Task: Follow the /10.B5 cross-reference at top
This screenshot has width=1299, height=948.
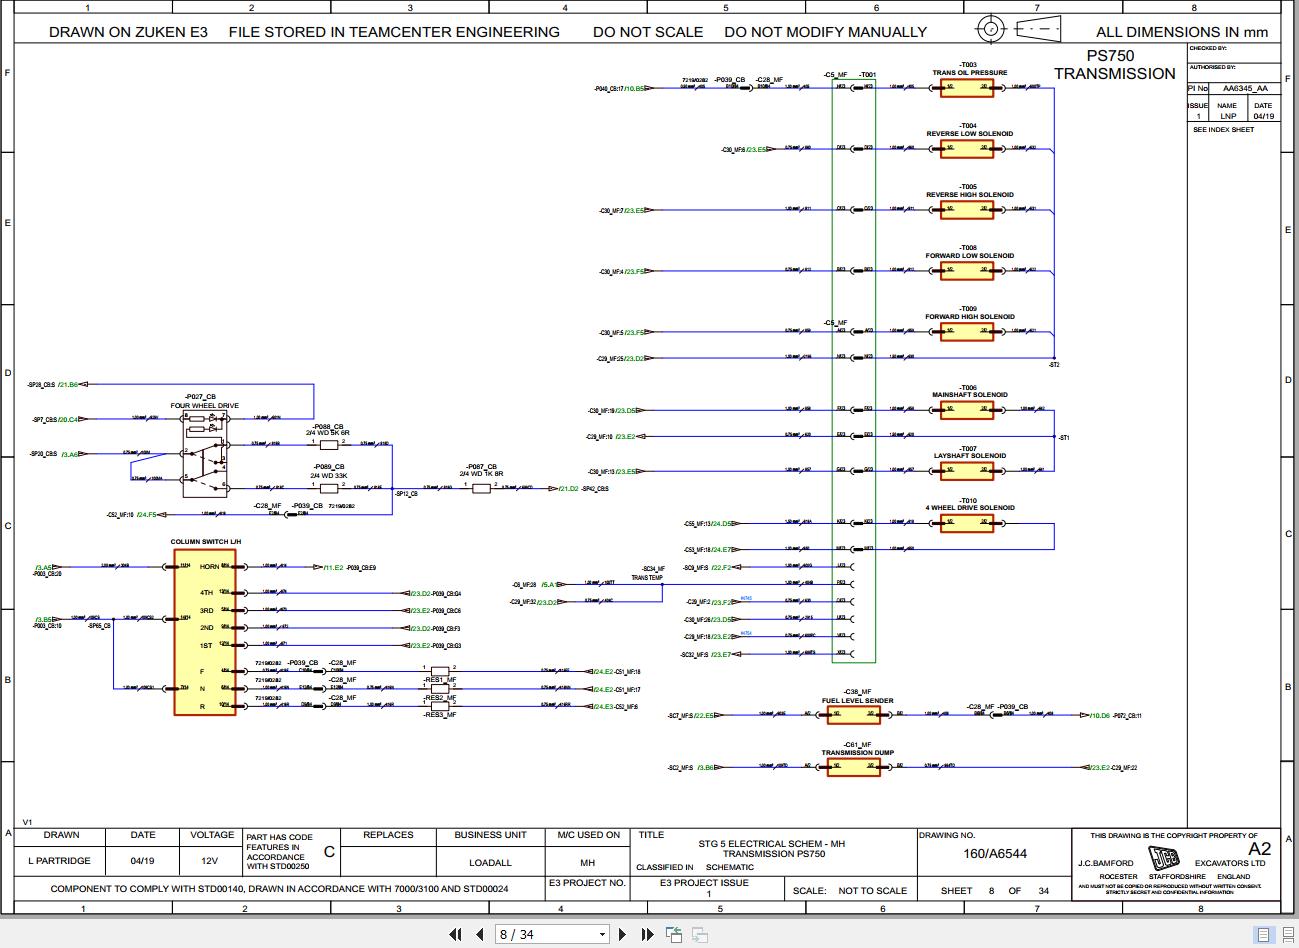Action: click(x=635, y=88)
